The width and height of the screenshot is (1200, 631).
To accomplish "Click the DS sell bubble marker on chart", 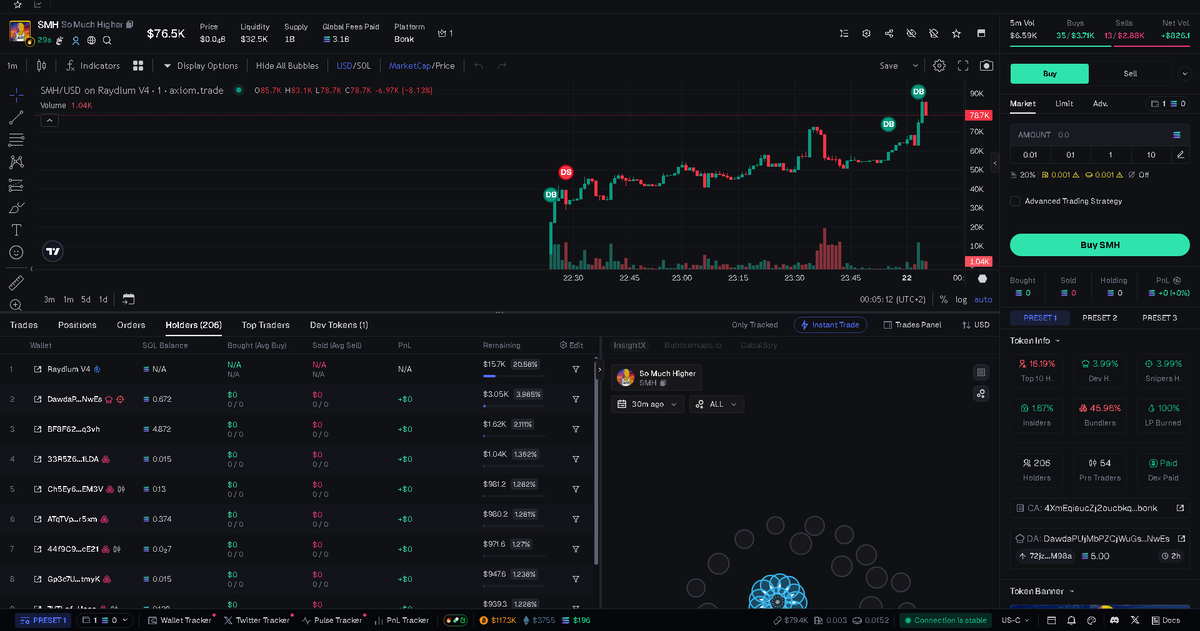I will pyautogui.click(x=566, y=172).
